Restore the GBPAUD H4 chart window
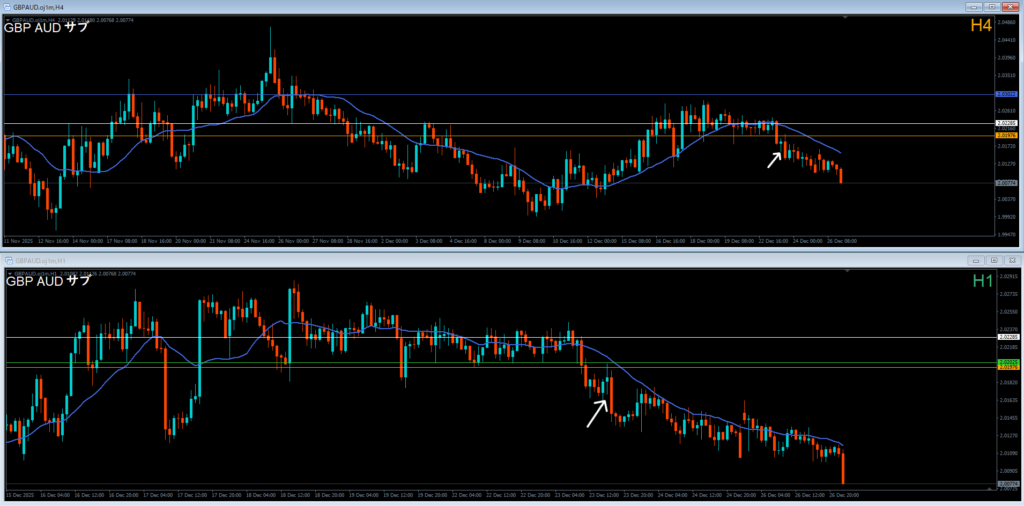Screen dimensions: 1024x506 993,6
